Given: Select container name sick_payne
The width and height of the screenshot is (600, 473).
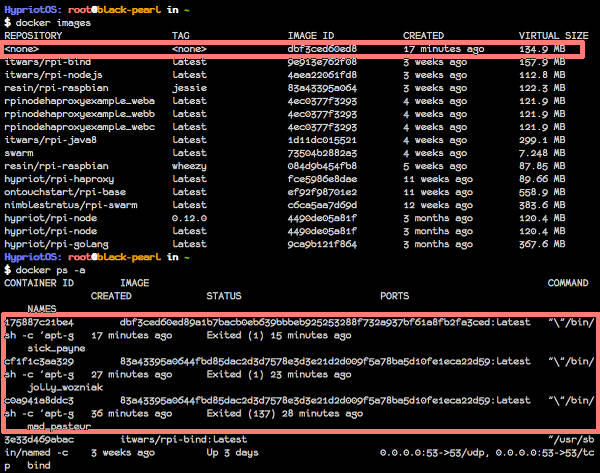Looking at the screenshot, I should click(x=56, y=349).
